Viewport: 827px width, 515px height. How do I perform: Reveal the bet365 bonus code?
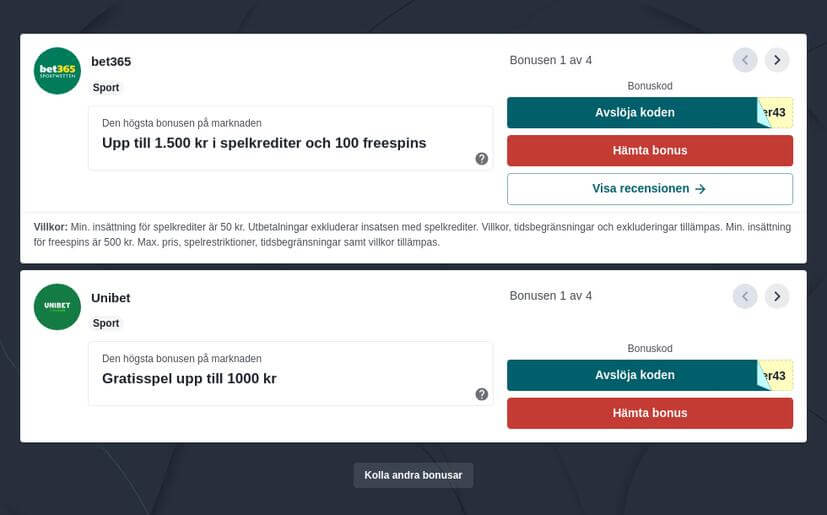[x=635, y=113]
